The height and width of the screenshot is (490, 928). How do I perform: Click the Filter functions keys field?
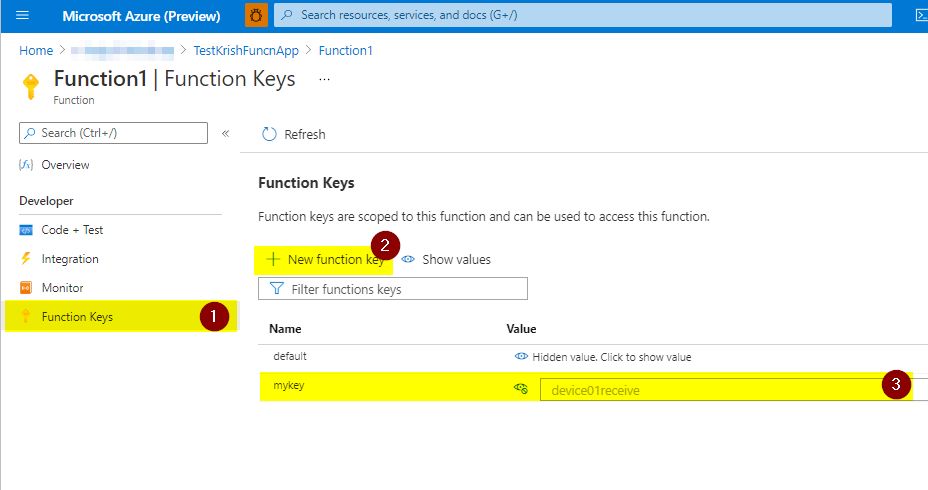coord(393,289)
